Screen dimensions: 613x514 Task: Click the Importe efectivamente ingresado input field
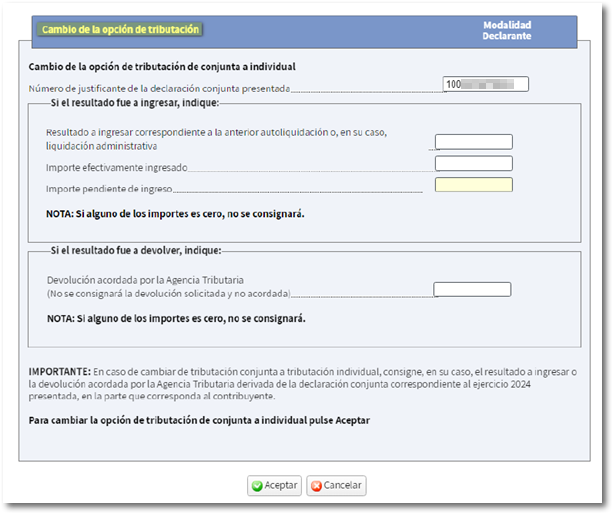473,163
